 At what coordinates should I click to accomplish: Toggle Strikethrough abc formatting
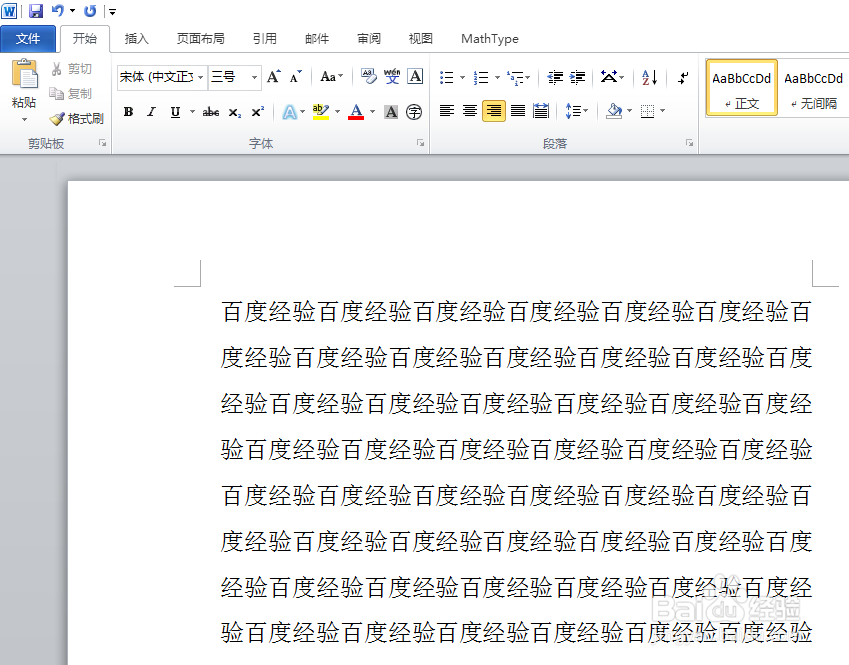(x=211, y=112)
